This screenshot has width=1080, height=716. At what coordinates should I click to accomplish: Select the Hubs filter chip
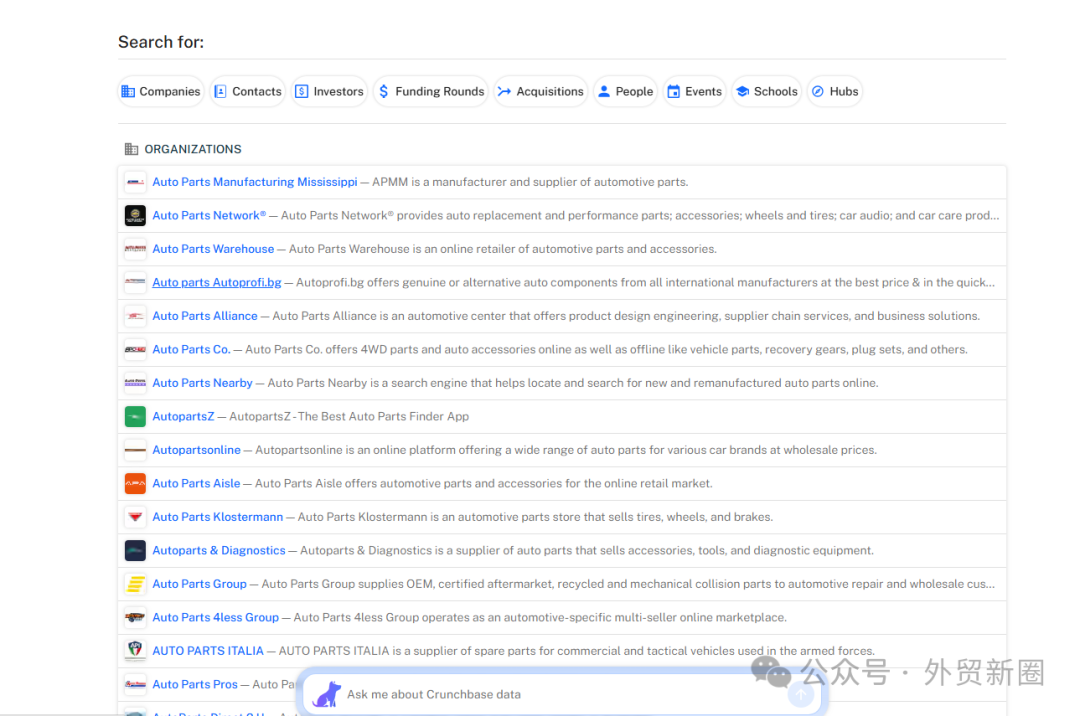pyautogui.click(x=835, y=92)
